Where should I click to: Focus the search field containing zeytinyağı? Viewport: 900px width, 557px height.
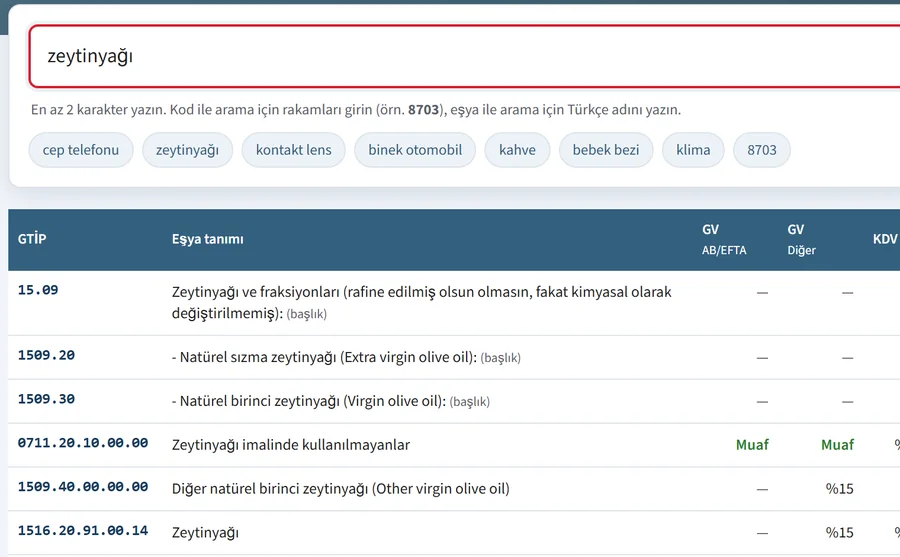coord(465,56)
